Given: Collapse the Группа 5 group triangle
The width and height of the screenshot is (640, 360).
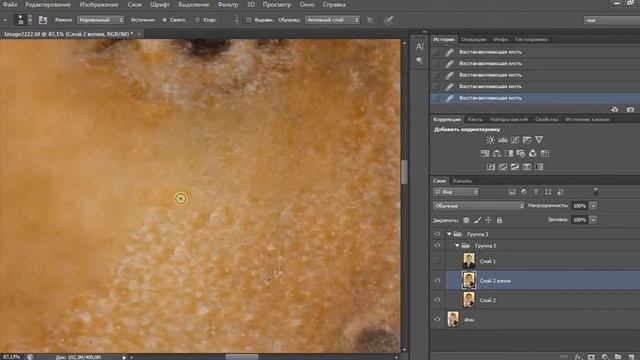Looking at the screenshot, I should [457, 245].
